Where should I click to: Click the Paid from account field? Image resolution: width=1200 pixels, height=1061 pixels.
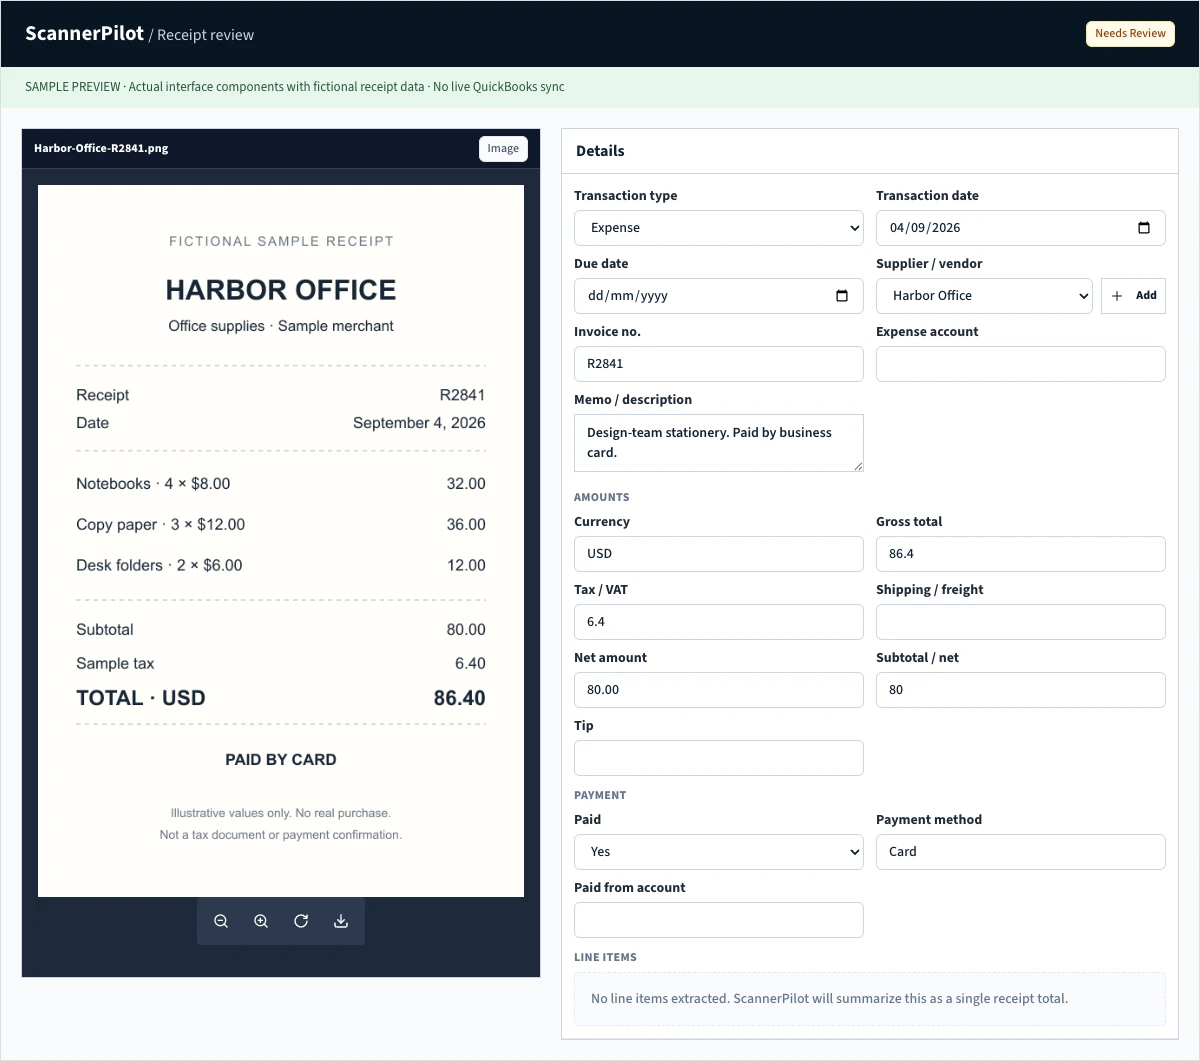point(719,920)
